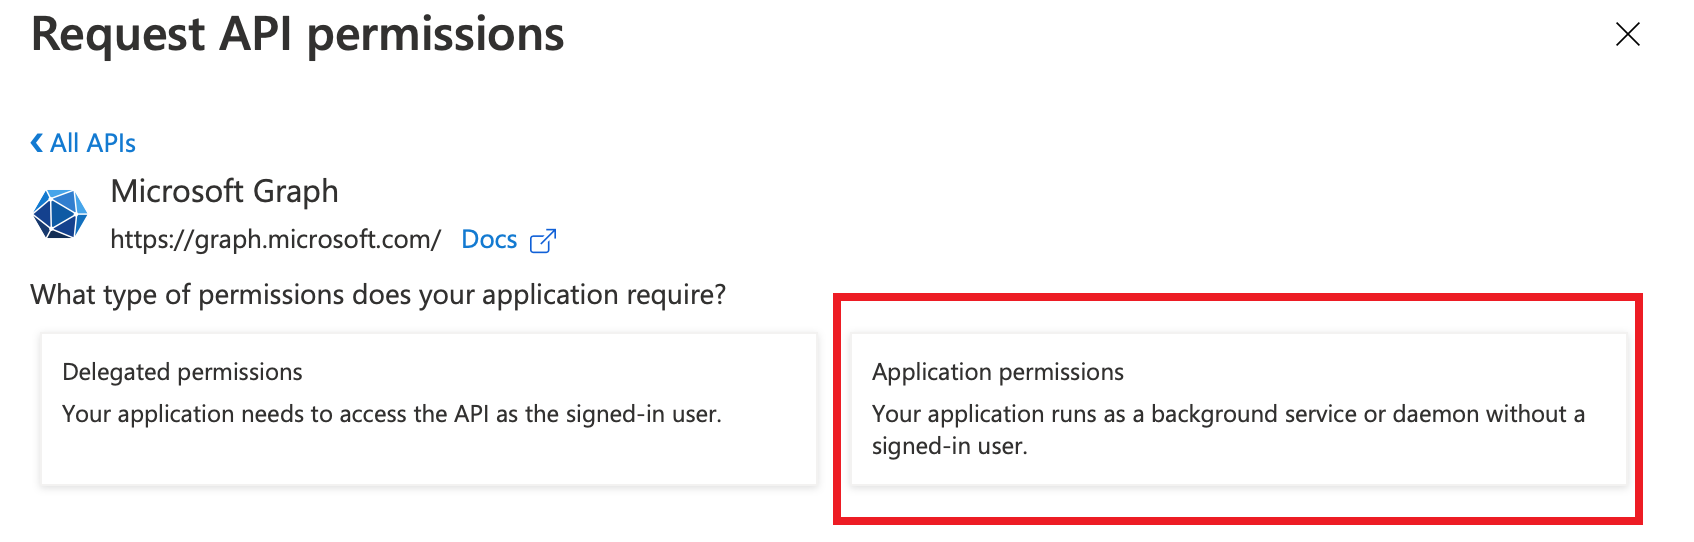Click the word "signed-in user." in Application card
Viewport: 1694px width, 542px height.
pos(950,446)
